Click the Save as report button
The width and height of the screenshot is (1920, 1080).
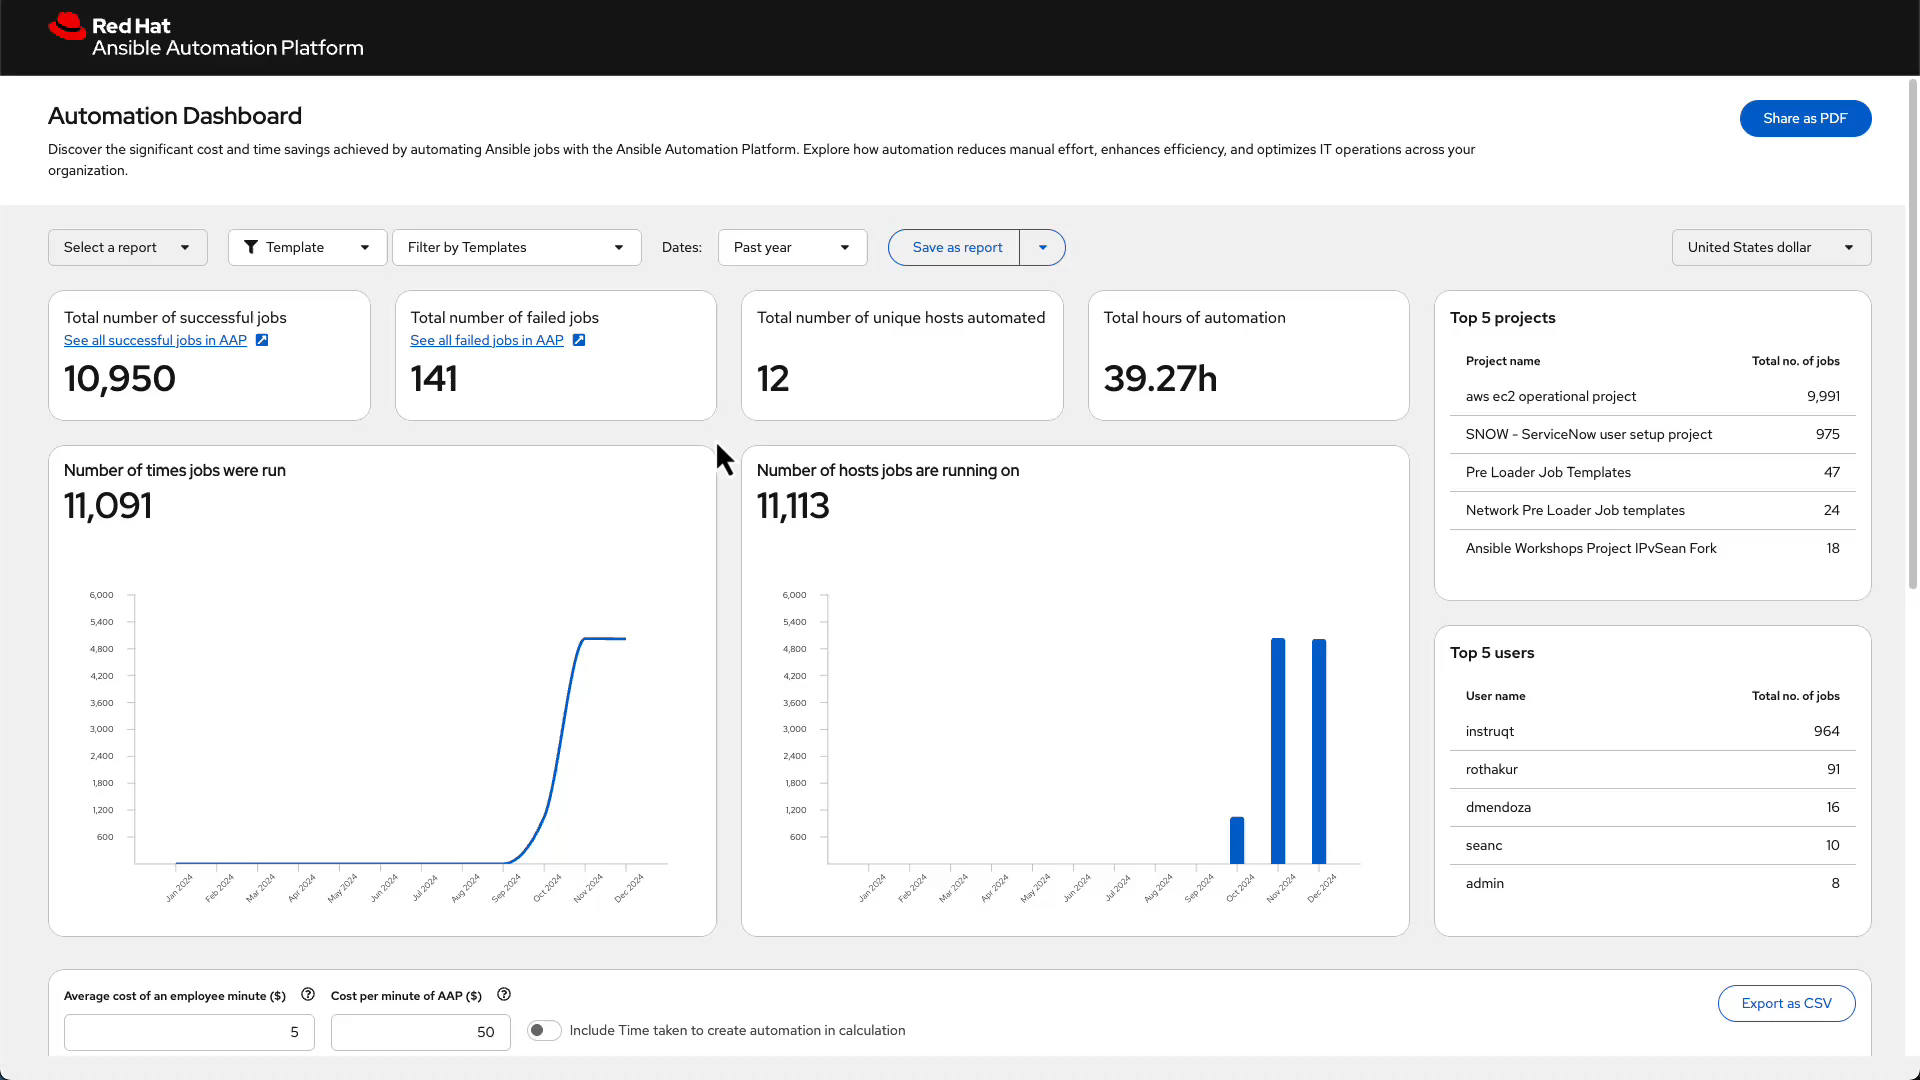click(x=956, y=247)
